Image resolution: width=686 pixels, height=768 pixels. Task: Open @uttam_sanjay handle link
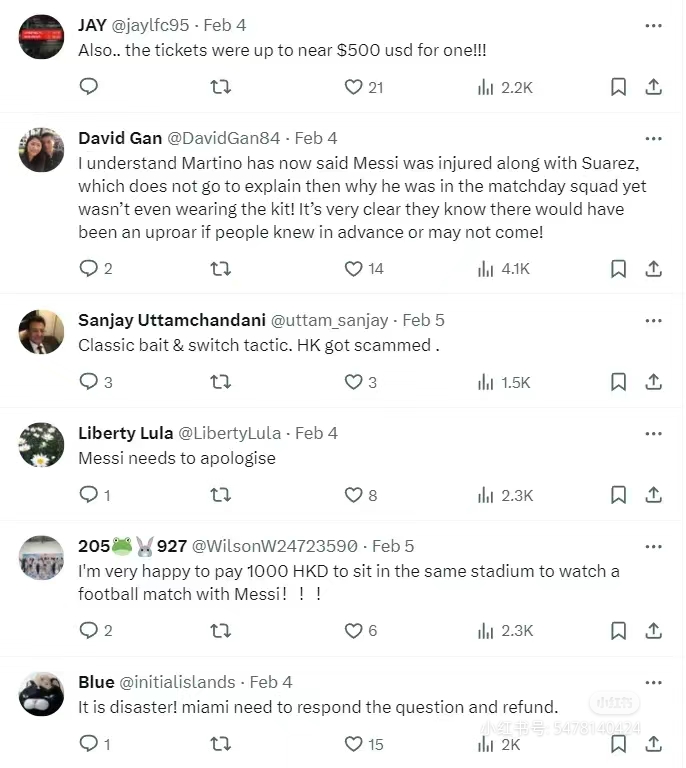(x=332, y=320)
